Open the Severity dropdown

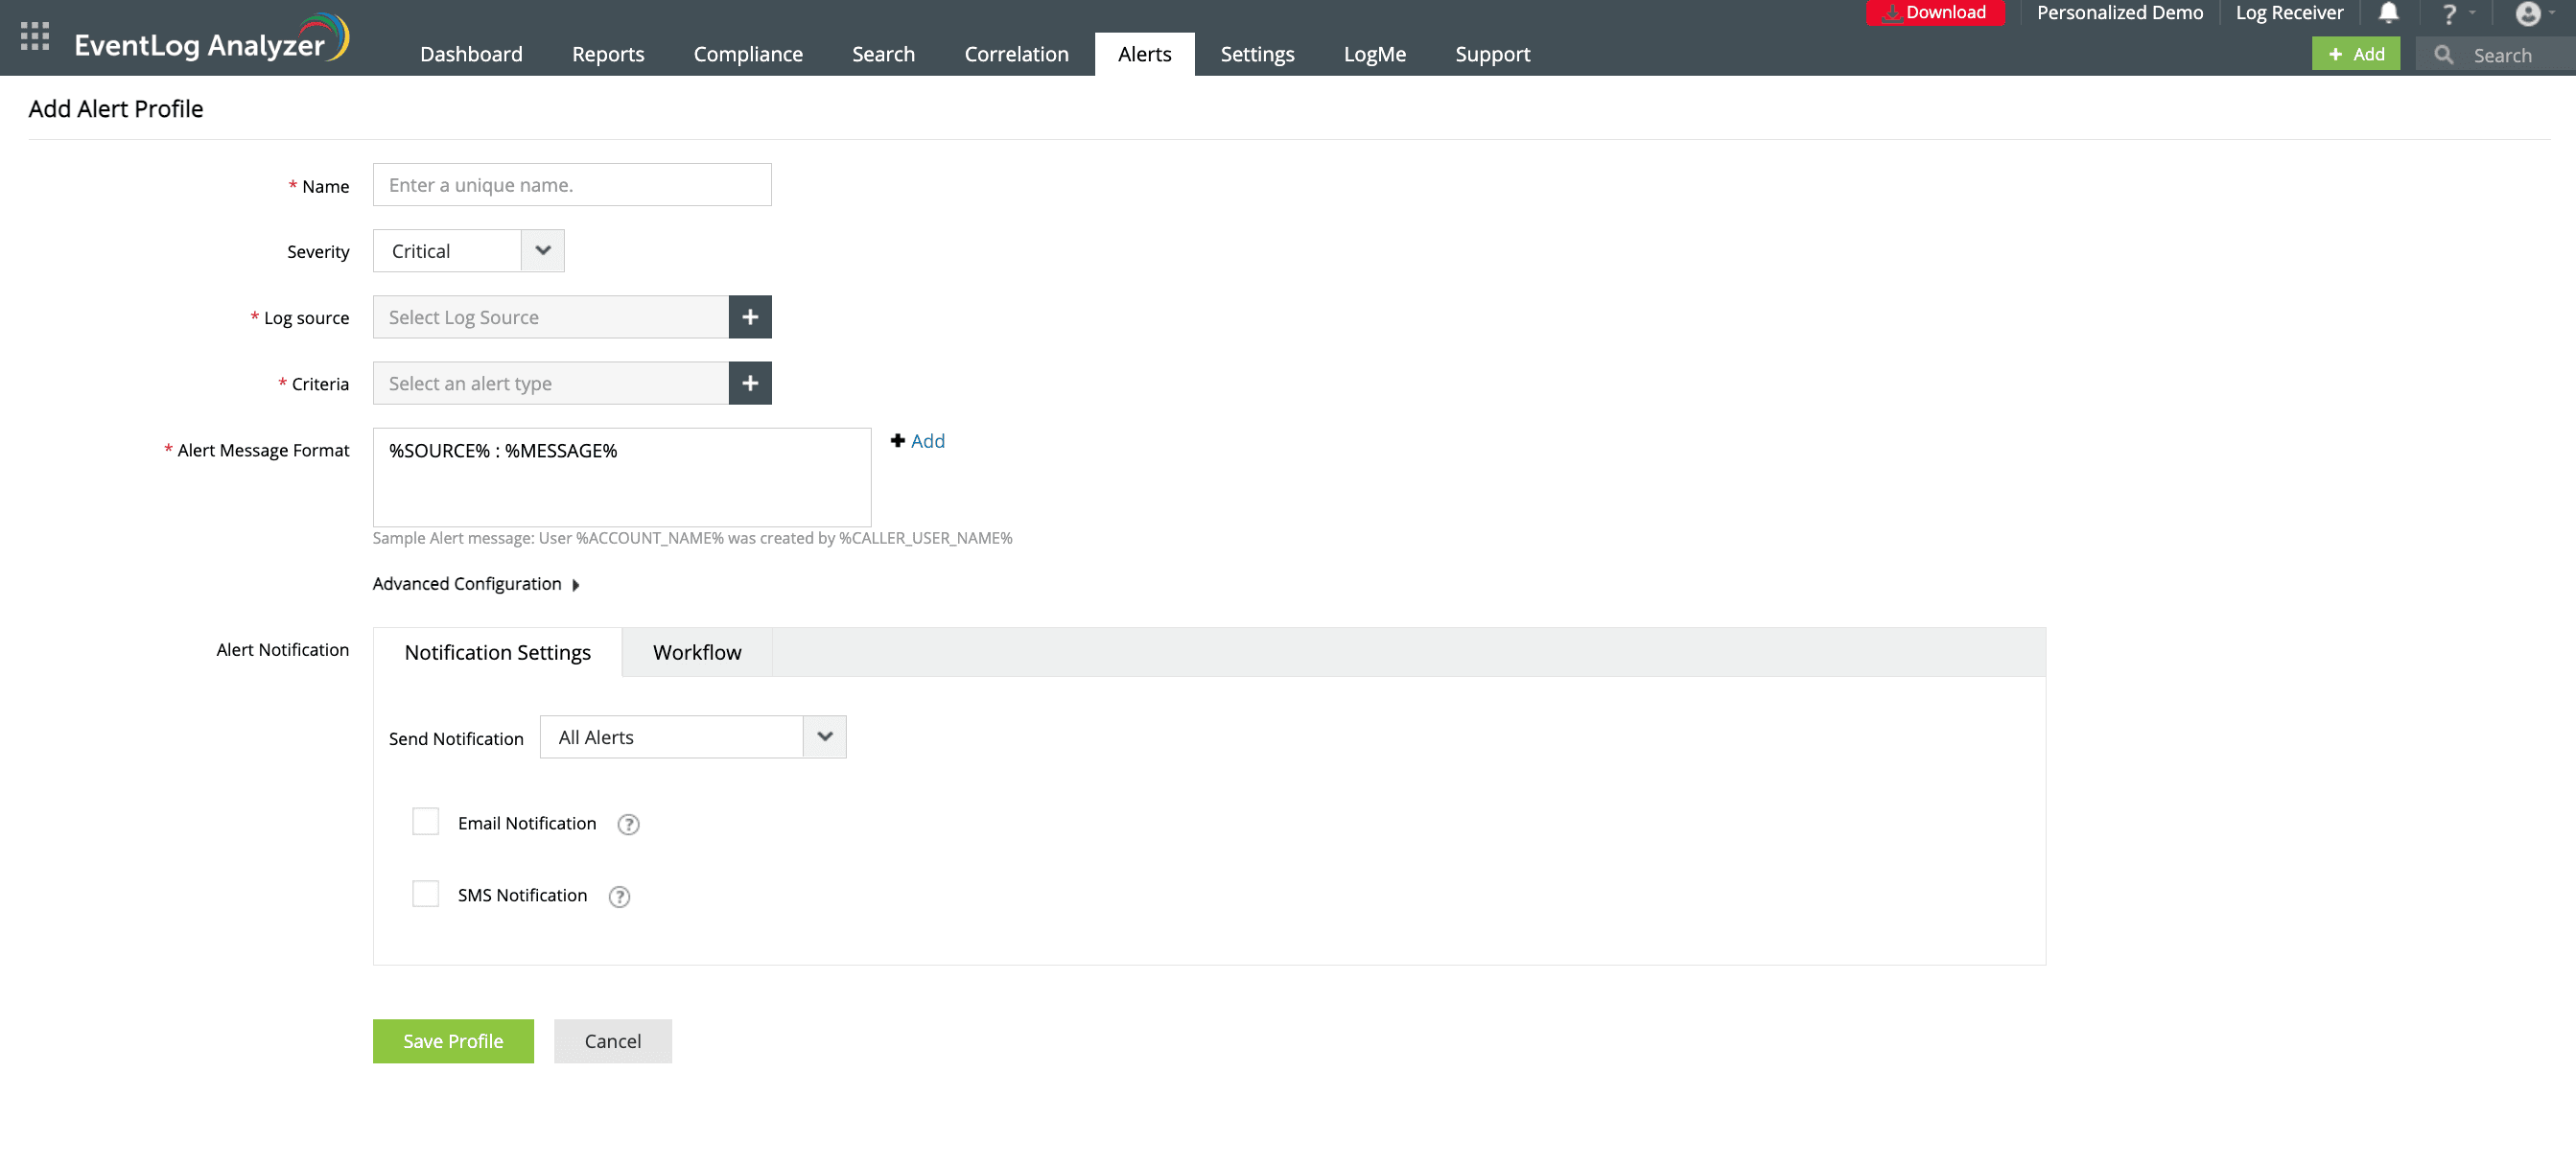(x=542, y=251)
